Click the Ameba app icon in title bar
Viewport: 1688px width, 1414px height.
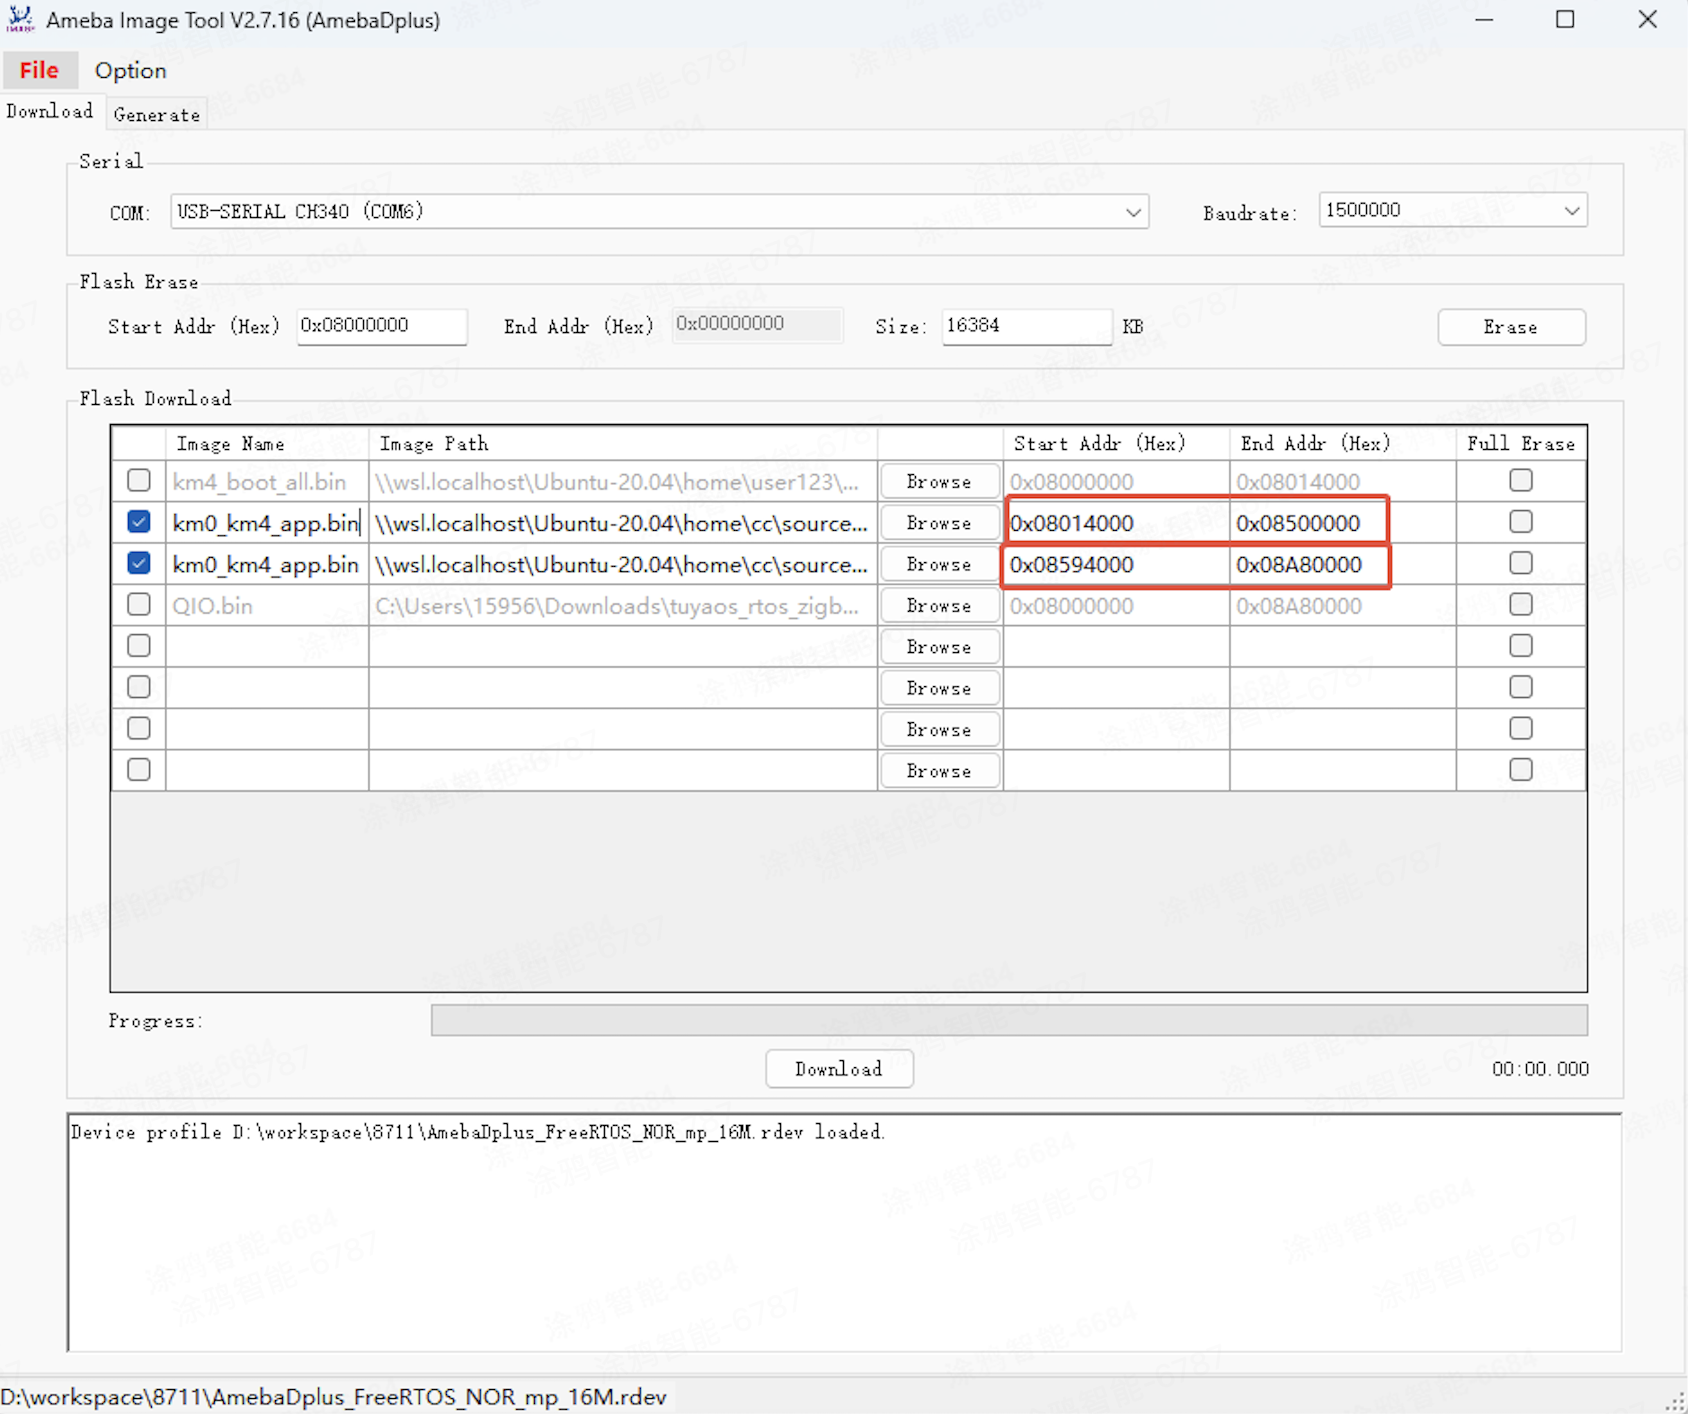20,20
